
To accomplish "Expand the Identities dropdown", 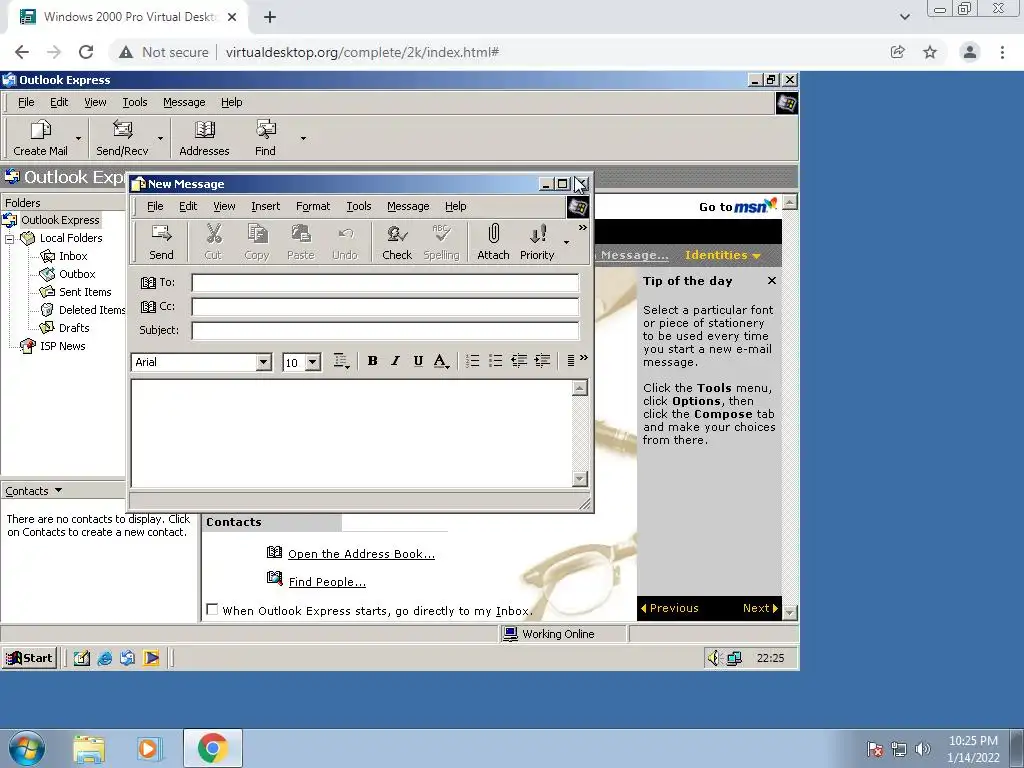I will tap(722, 255).
